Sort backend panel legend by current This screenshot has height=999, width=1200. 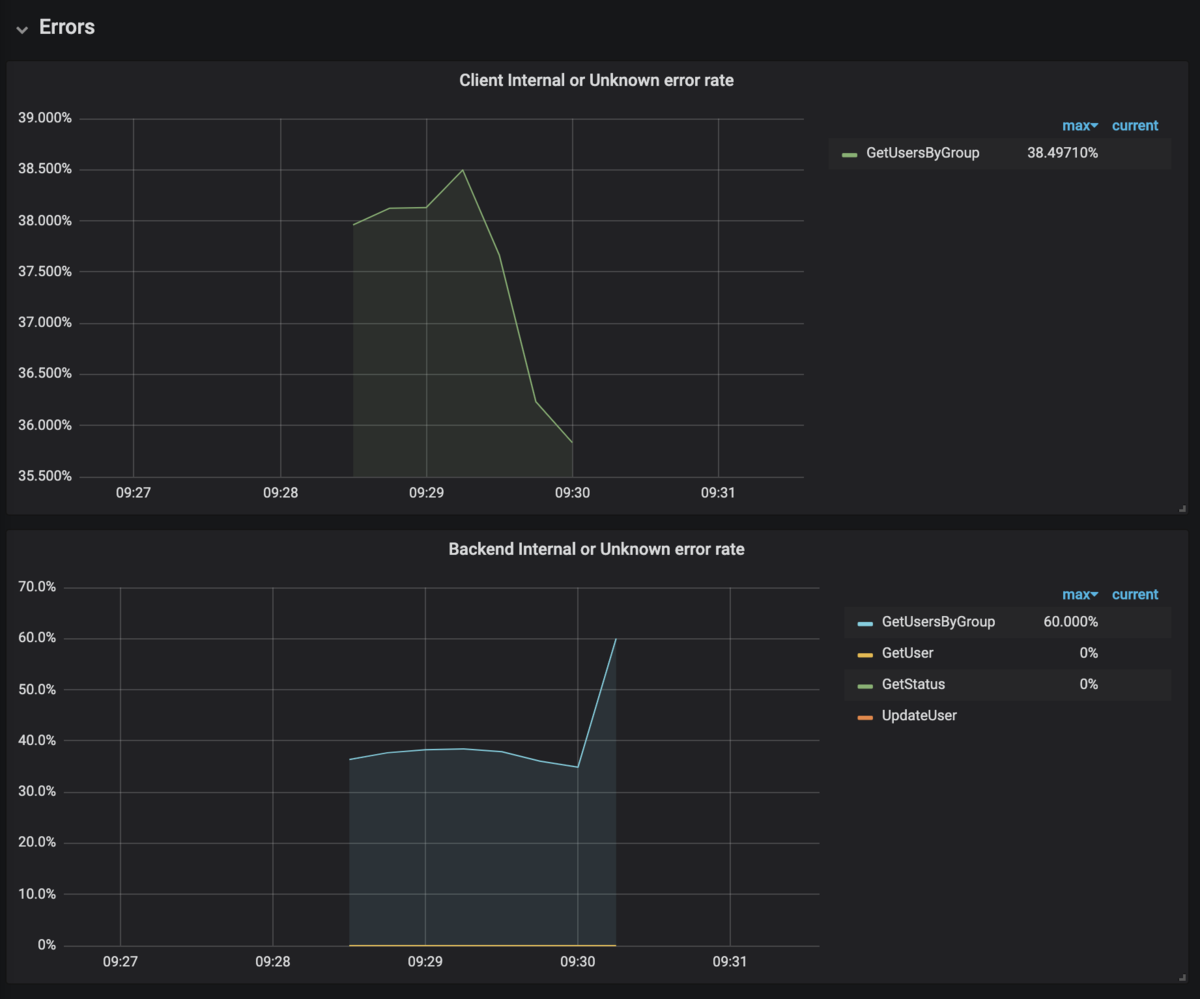[1135, 595]
